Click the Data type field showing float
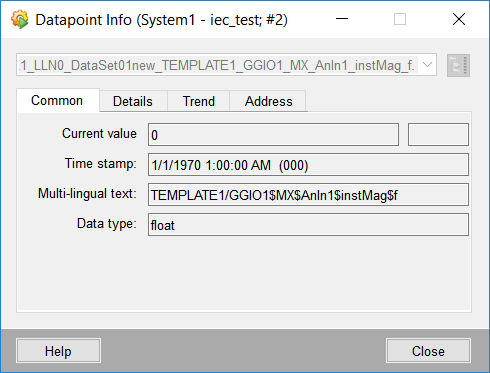This screenshot has height=373, width=490. pos(308,224)
